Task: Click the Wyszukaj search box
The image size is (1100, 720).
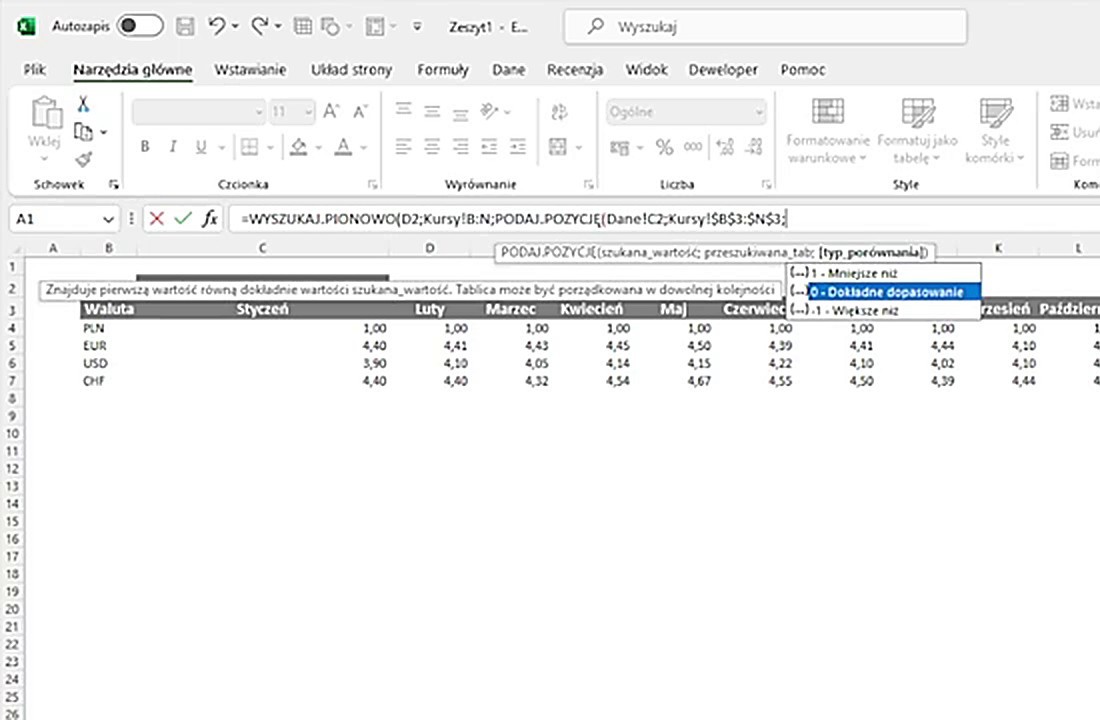Action: point(765,27)
